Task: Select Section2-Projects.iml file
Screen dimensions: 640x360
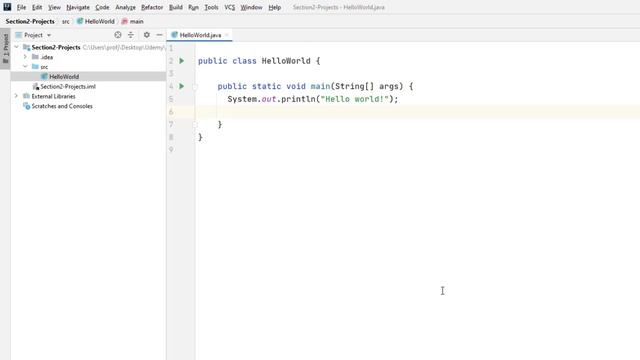Action: (x=64, y=87)
